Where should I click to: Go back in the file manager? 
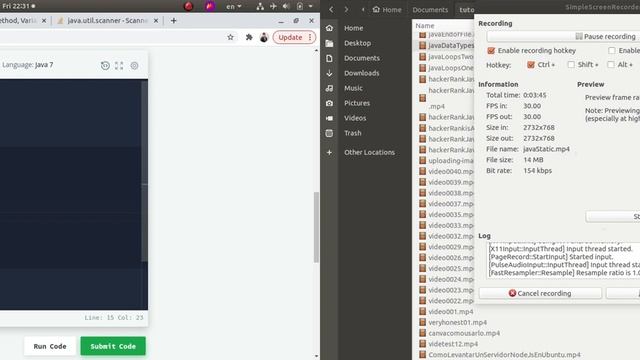coord(331,9)
